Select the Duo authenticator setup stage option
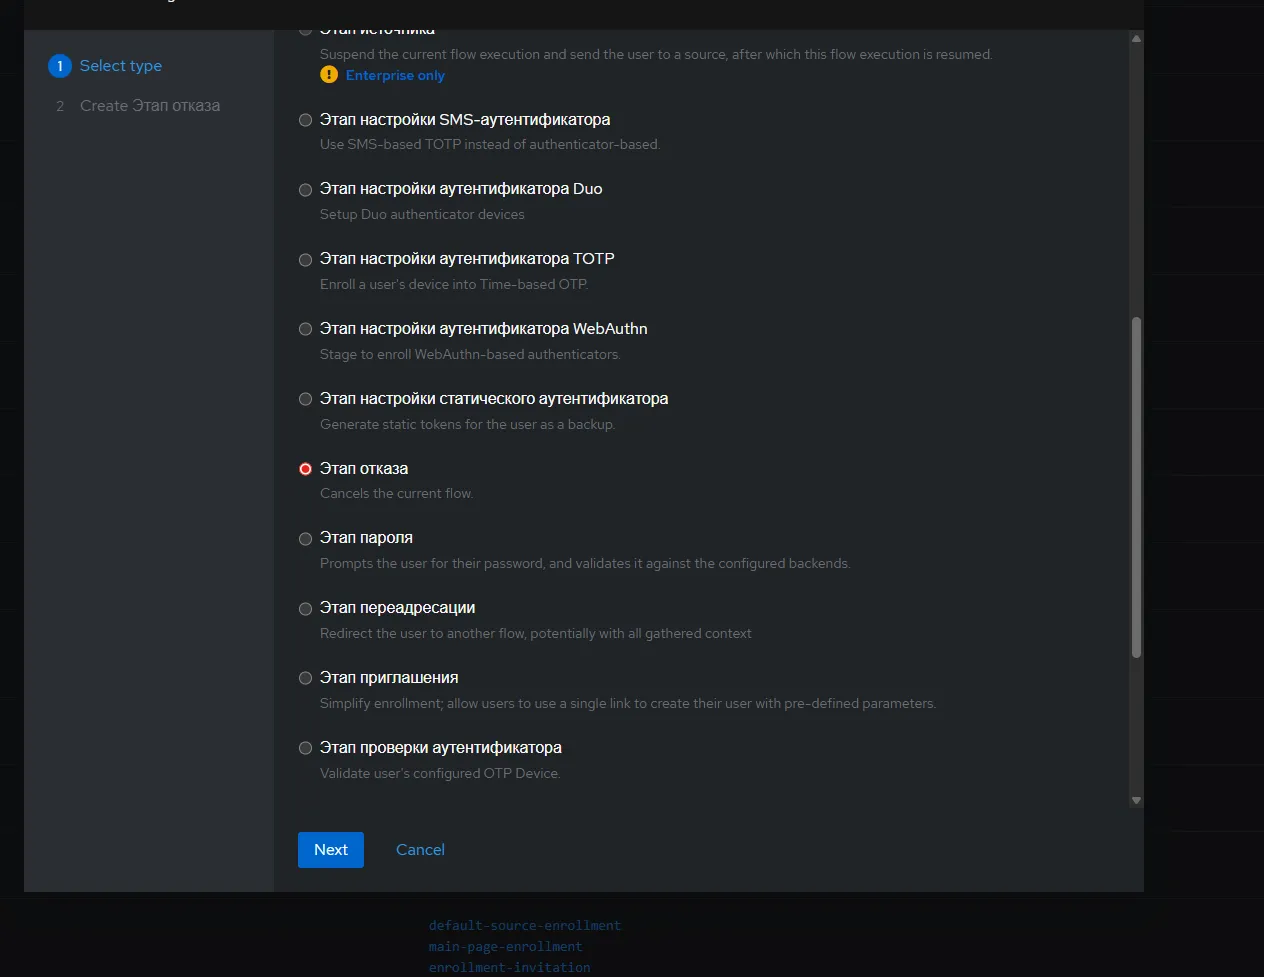The width and height of the screenshot is (1264, 977). click(306, 190)
